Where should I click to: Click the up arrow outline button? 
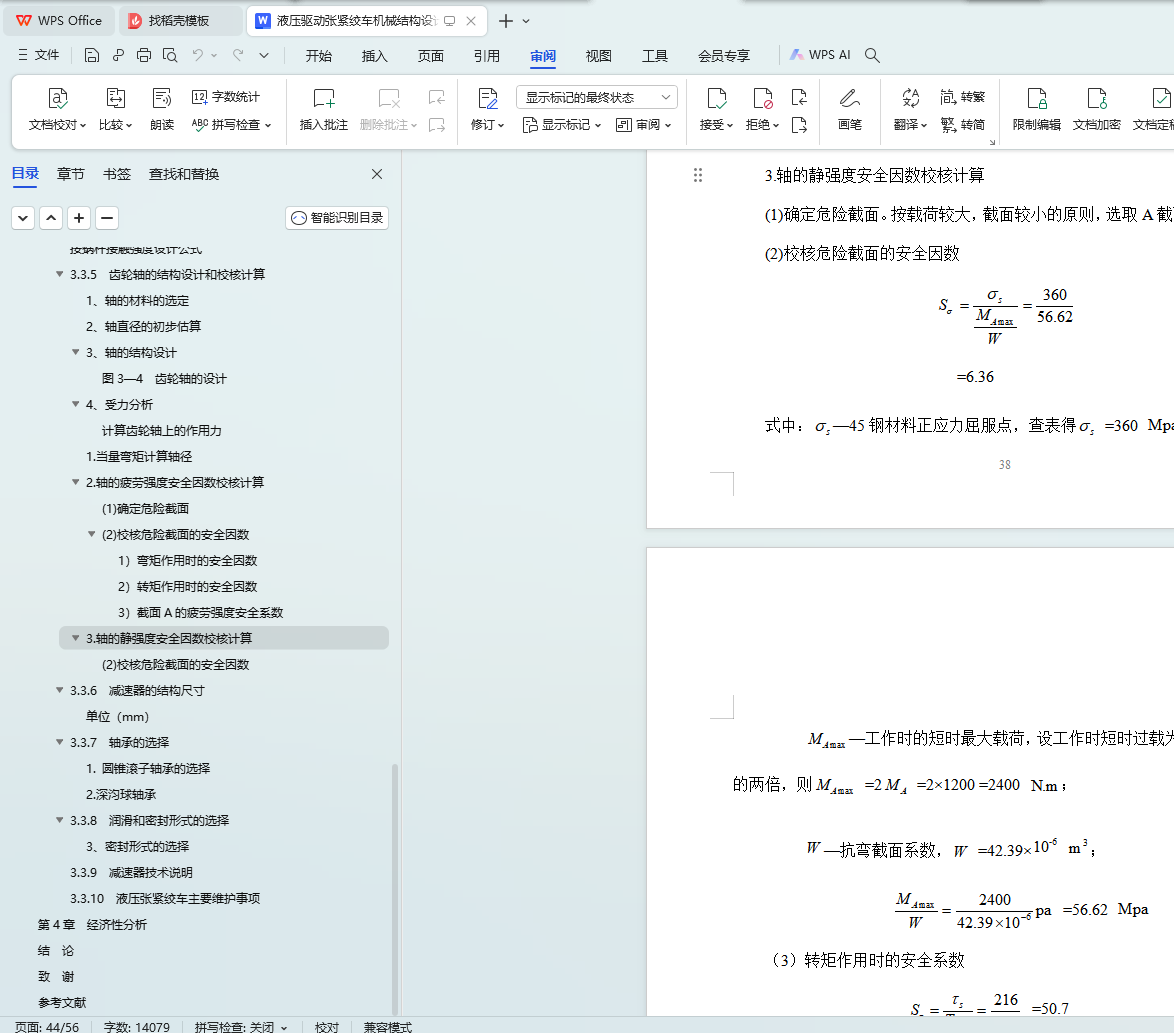51,218
